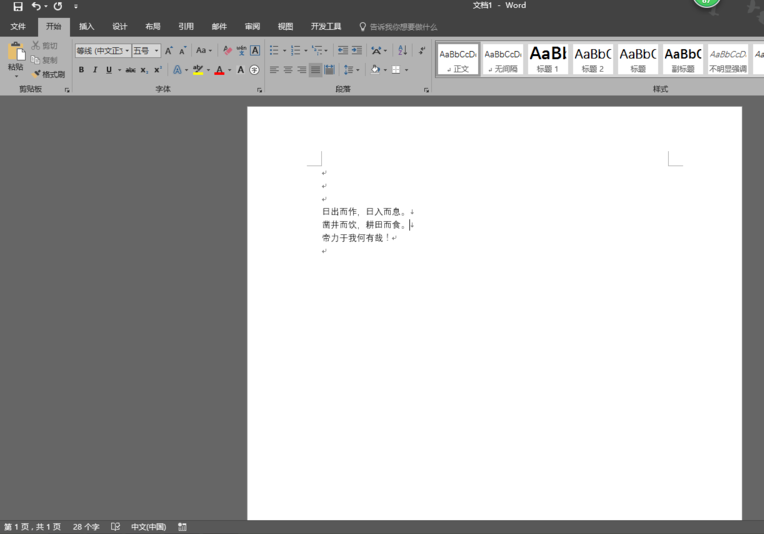
Task: Open the font name dropdown (等线)
Action: [127, 51]
